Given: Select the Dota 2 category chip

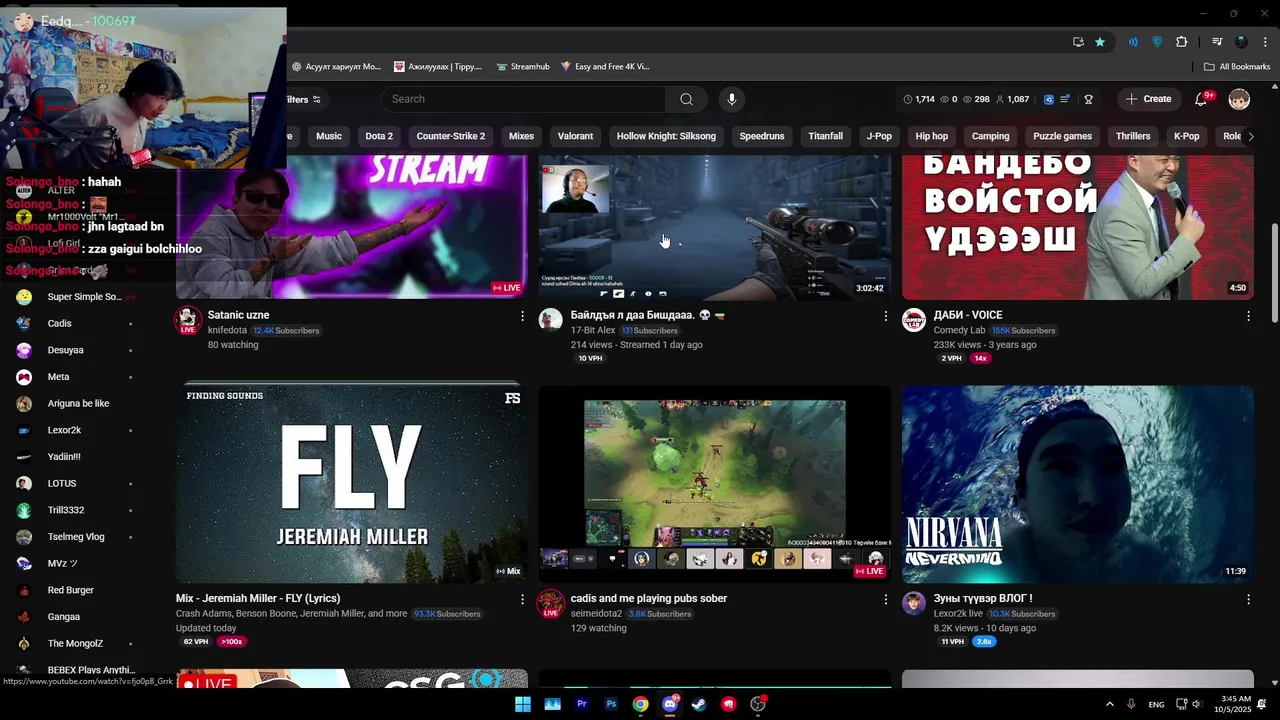Looking at the screenshot, I should 379,136.
